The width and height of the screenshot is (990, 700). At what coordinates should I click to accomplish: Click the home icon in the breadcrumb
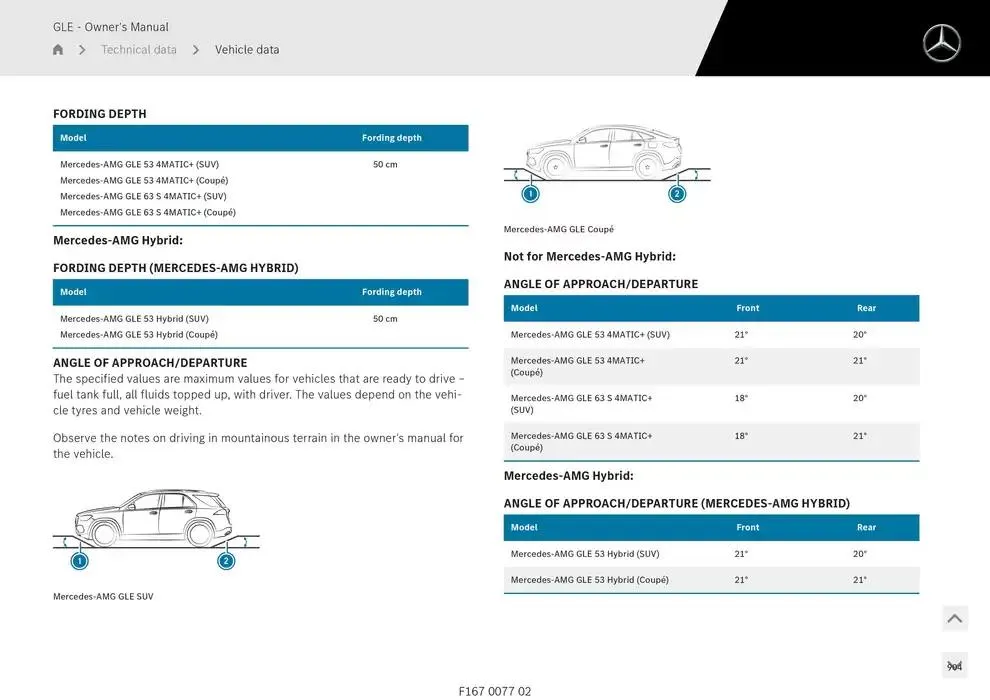pos(57,48)
